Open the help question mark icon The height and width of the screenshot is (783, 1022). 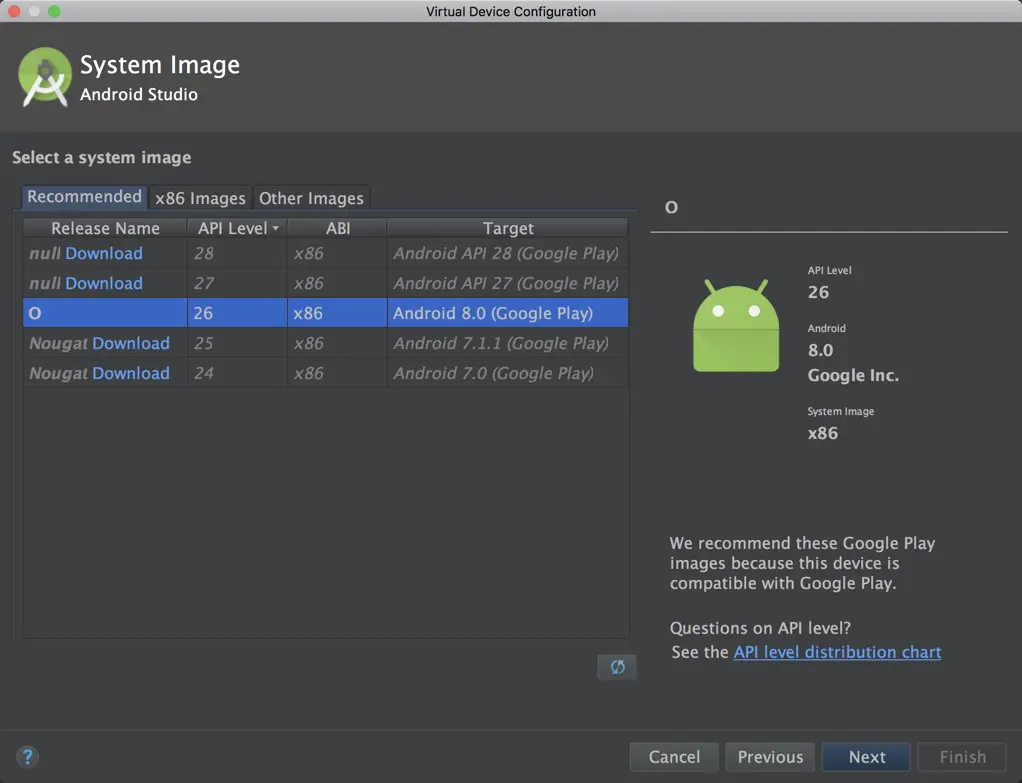(x=27, y=757)
